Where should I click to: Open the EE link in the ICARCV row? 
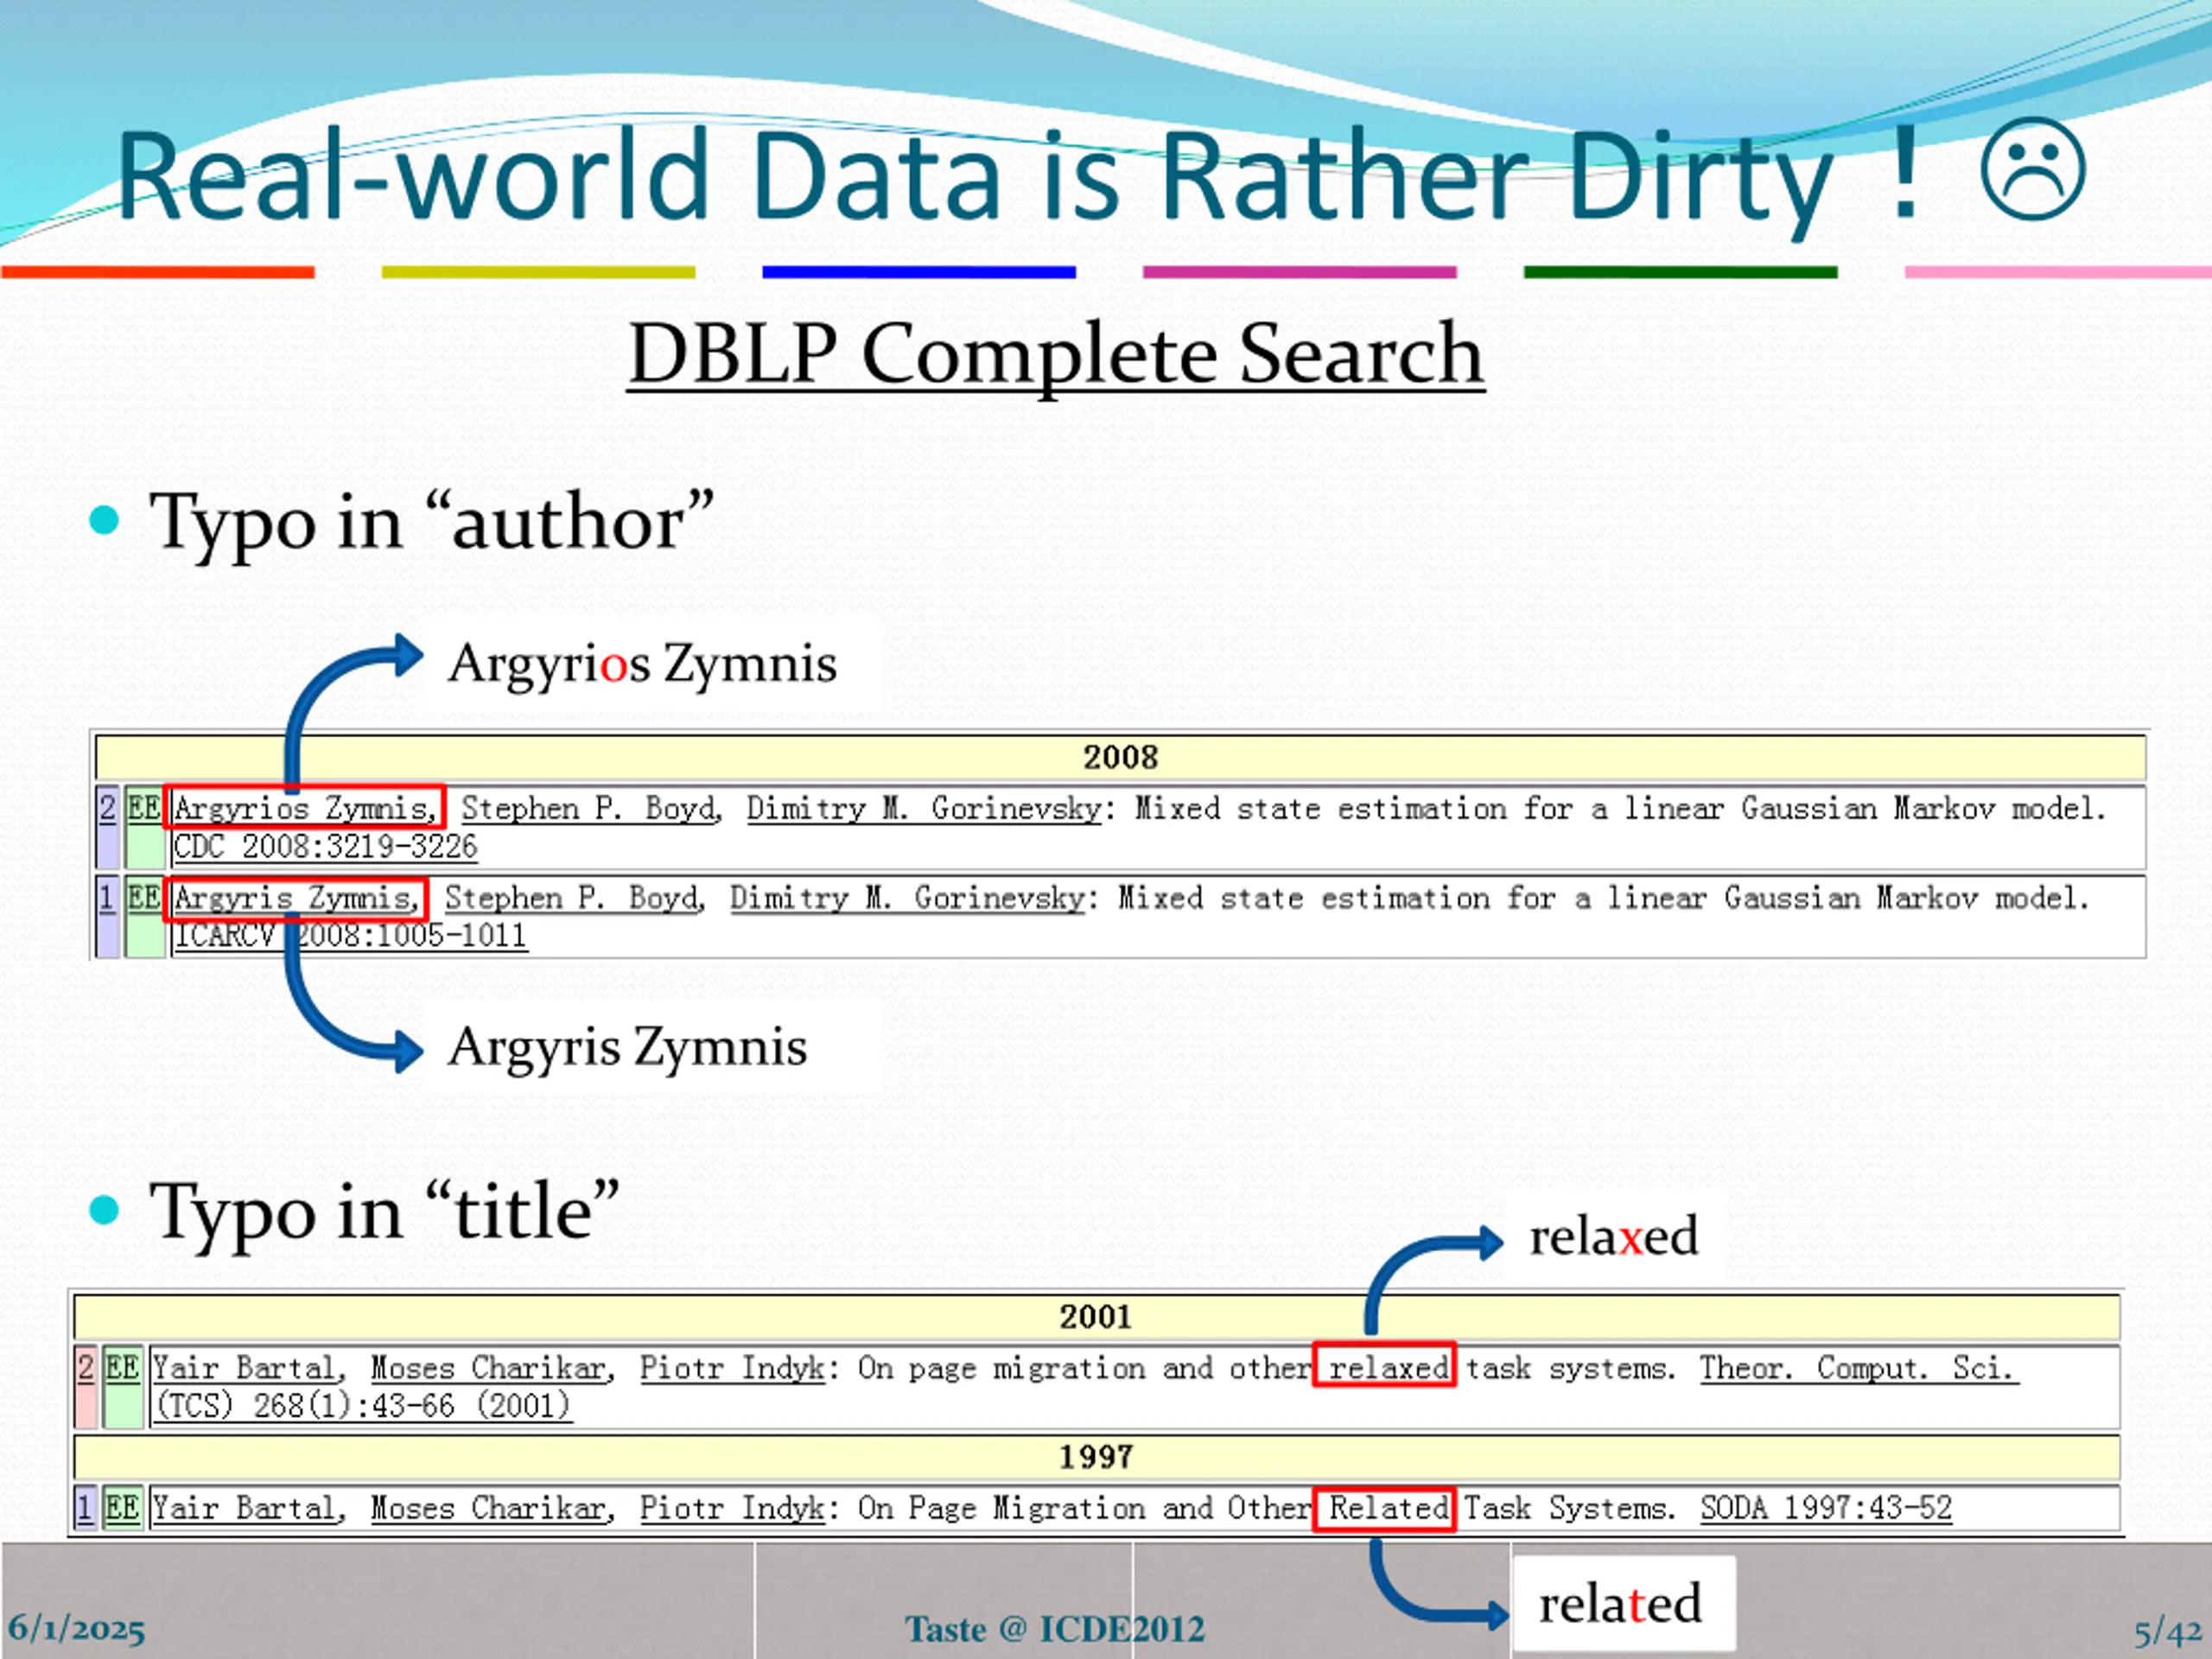144,898
